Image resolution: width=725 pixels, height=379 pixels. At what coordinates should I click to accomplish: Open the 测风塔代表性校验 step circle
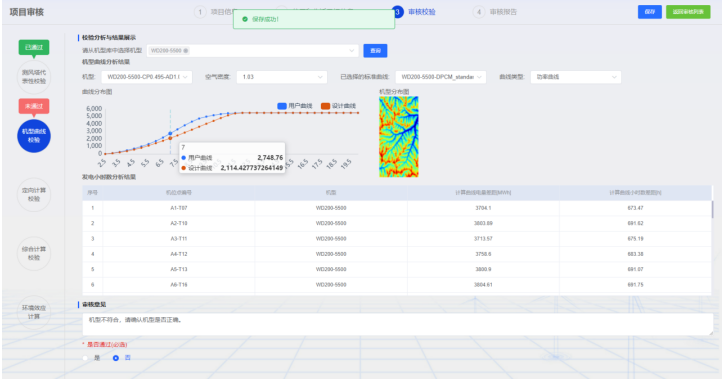[34, 77]
